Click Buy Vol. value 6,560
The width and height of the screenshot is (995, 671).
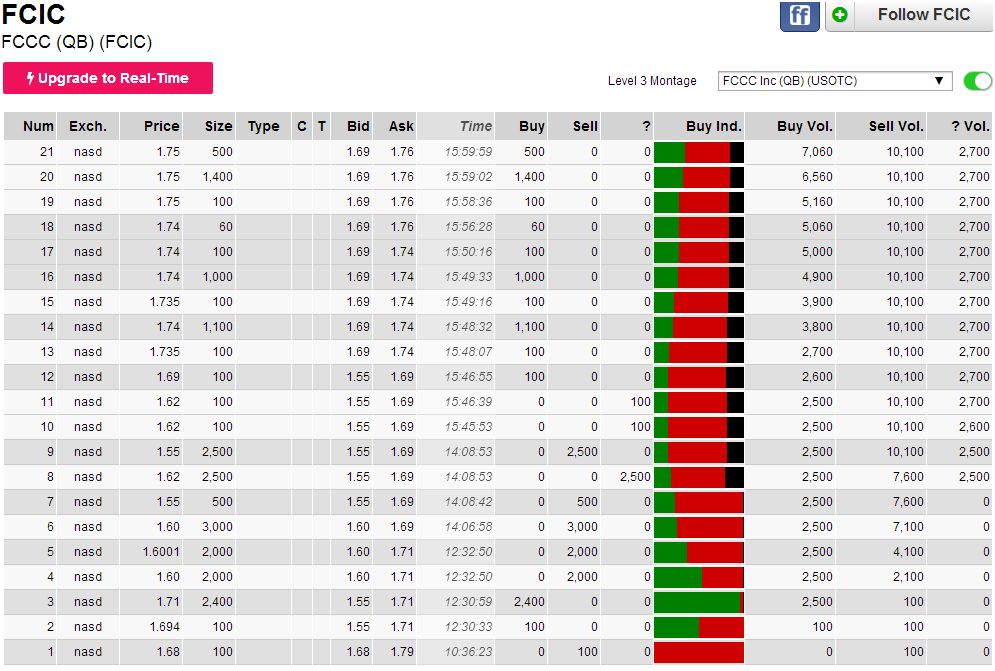(817, 177)
